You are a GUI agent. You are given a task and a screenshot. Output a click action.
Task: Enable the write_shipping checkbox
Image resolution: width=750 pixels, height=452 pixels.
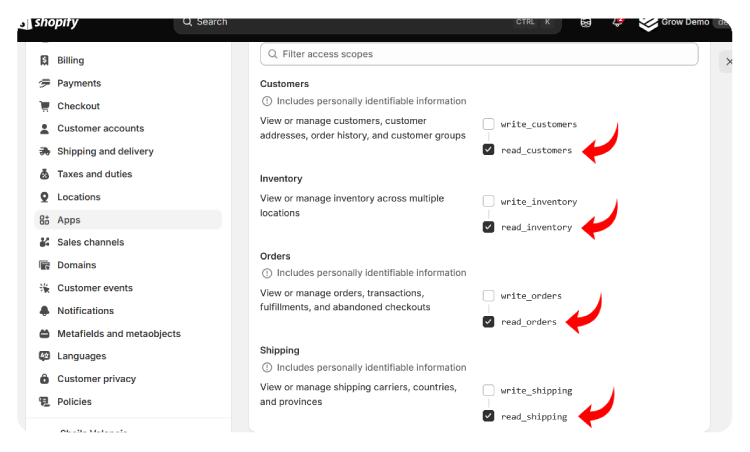pyautogui.click(x=488, y=391)
